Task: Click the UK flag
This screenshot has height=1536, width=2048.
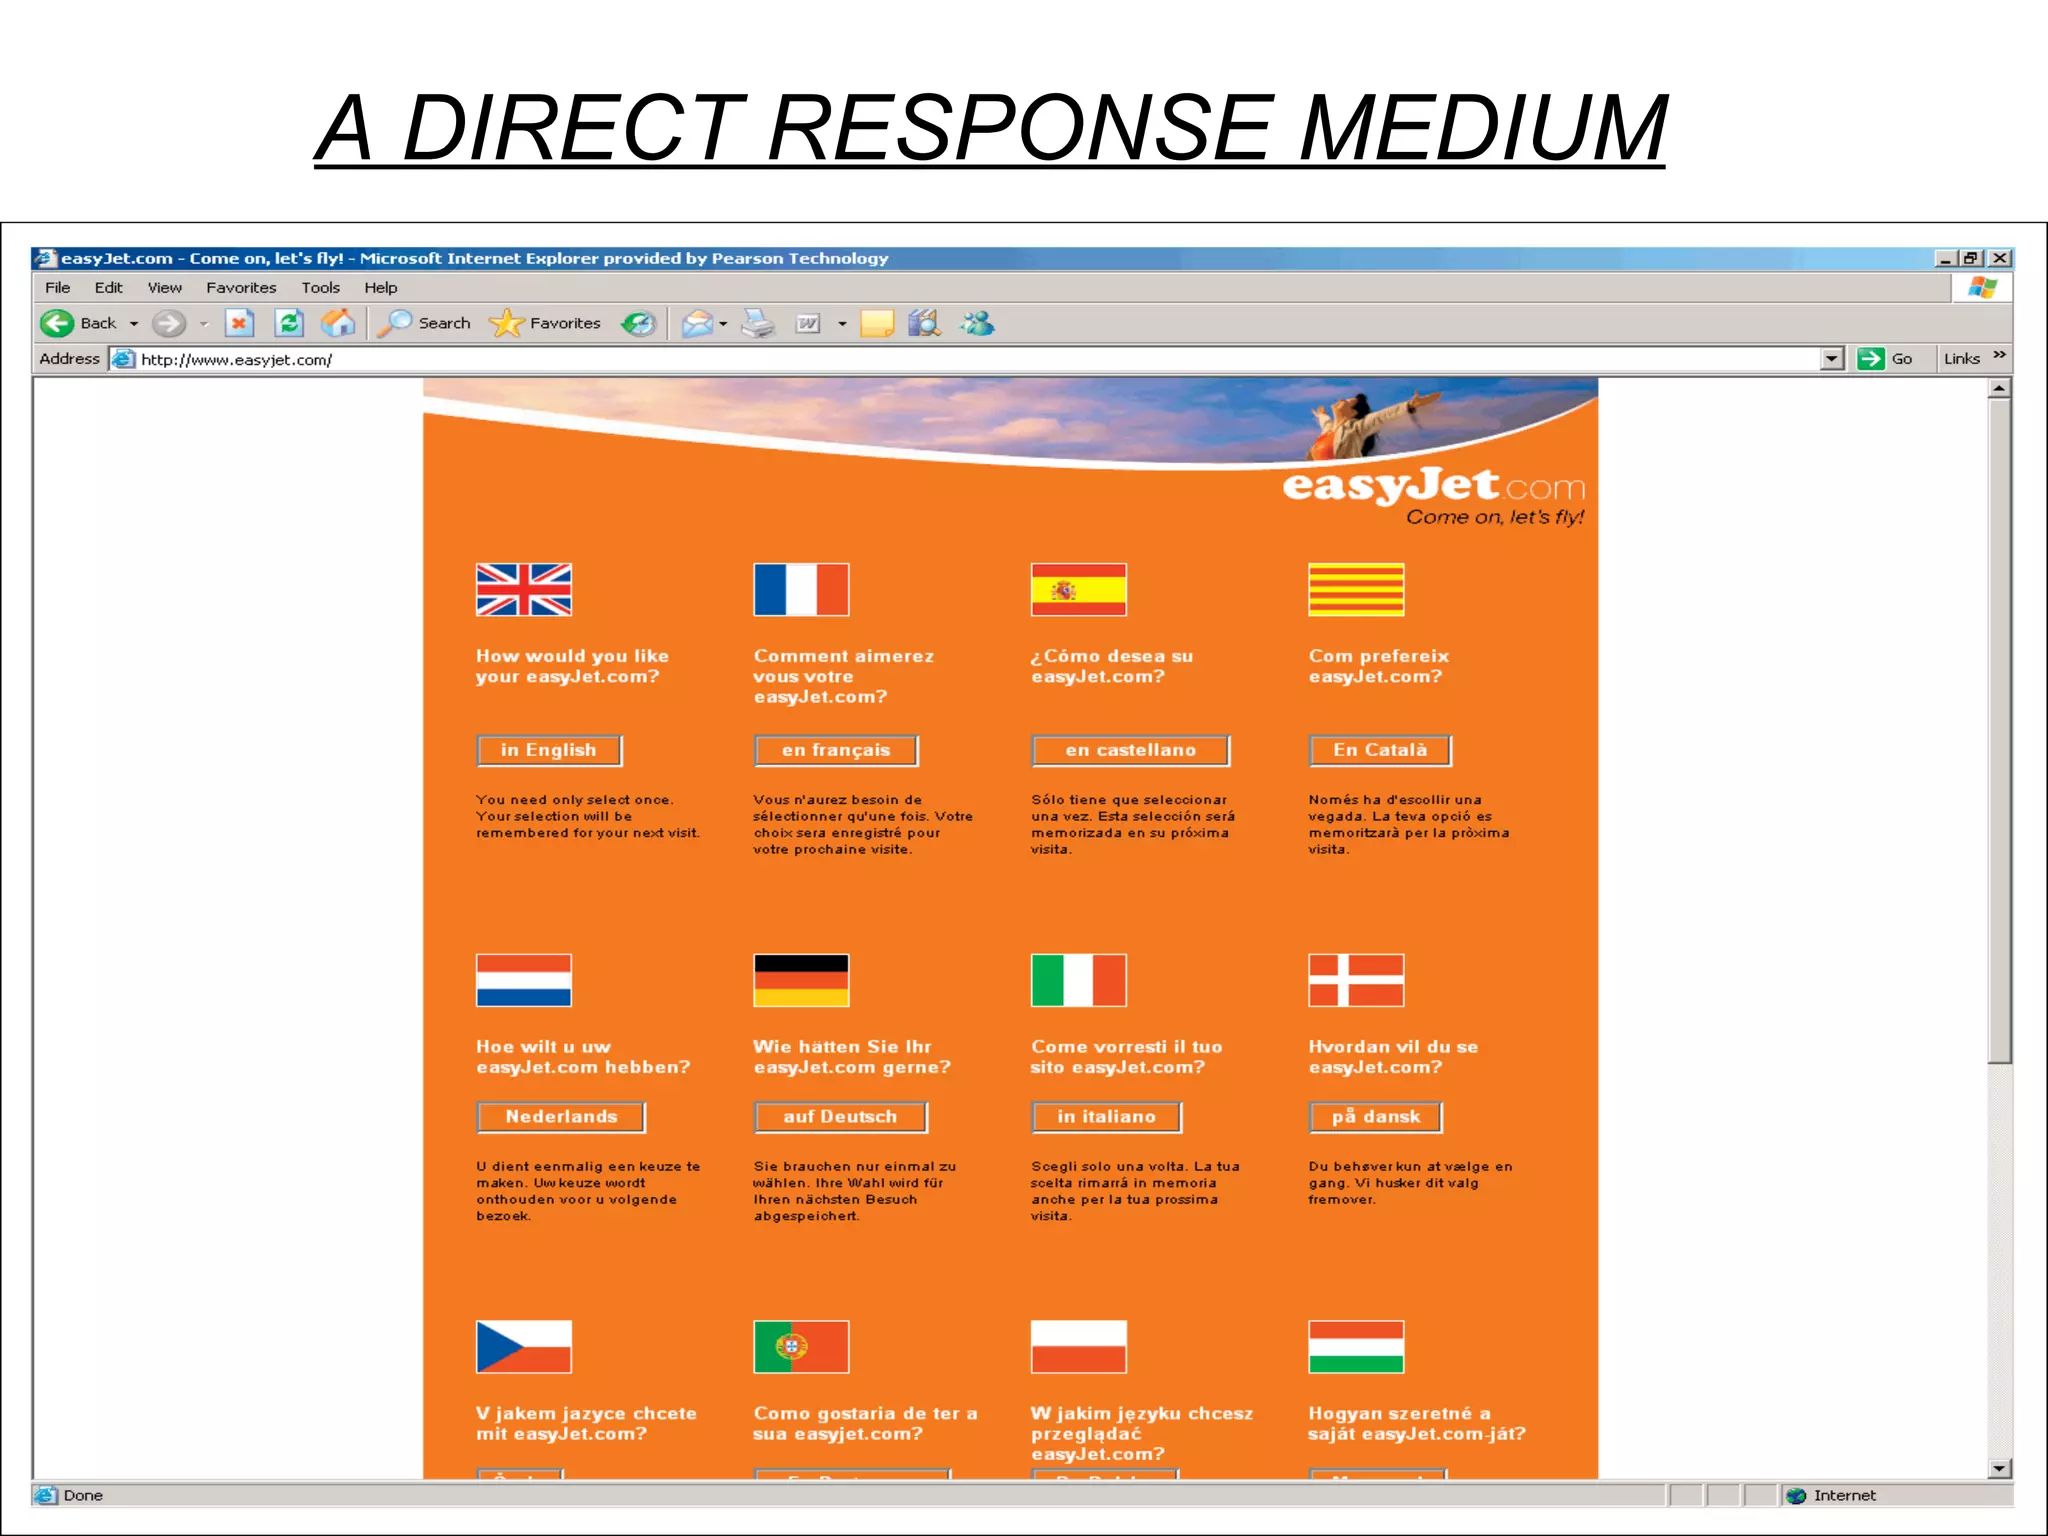Action: click(524, 589)
